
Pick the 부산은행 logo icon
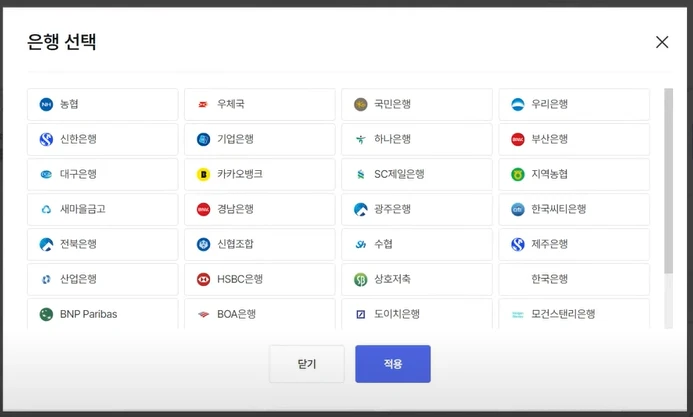pyautogui.click(x=518, y=139)
